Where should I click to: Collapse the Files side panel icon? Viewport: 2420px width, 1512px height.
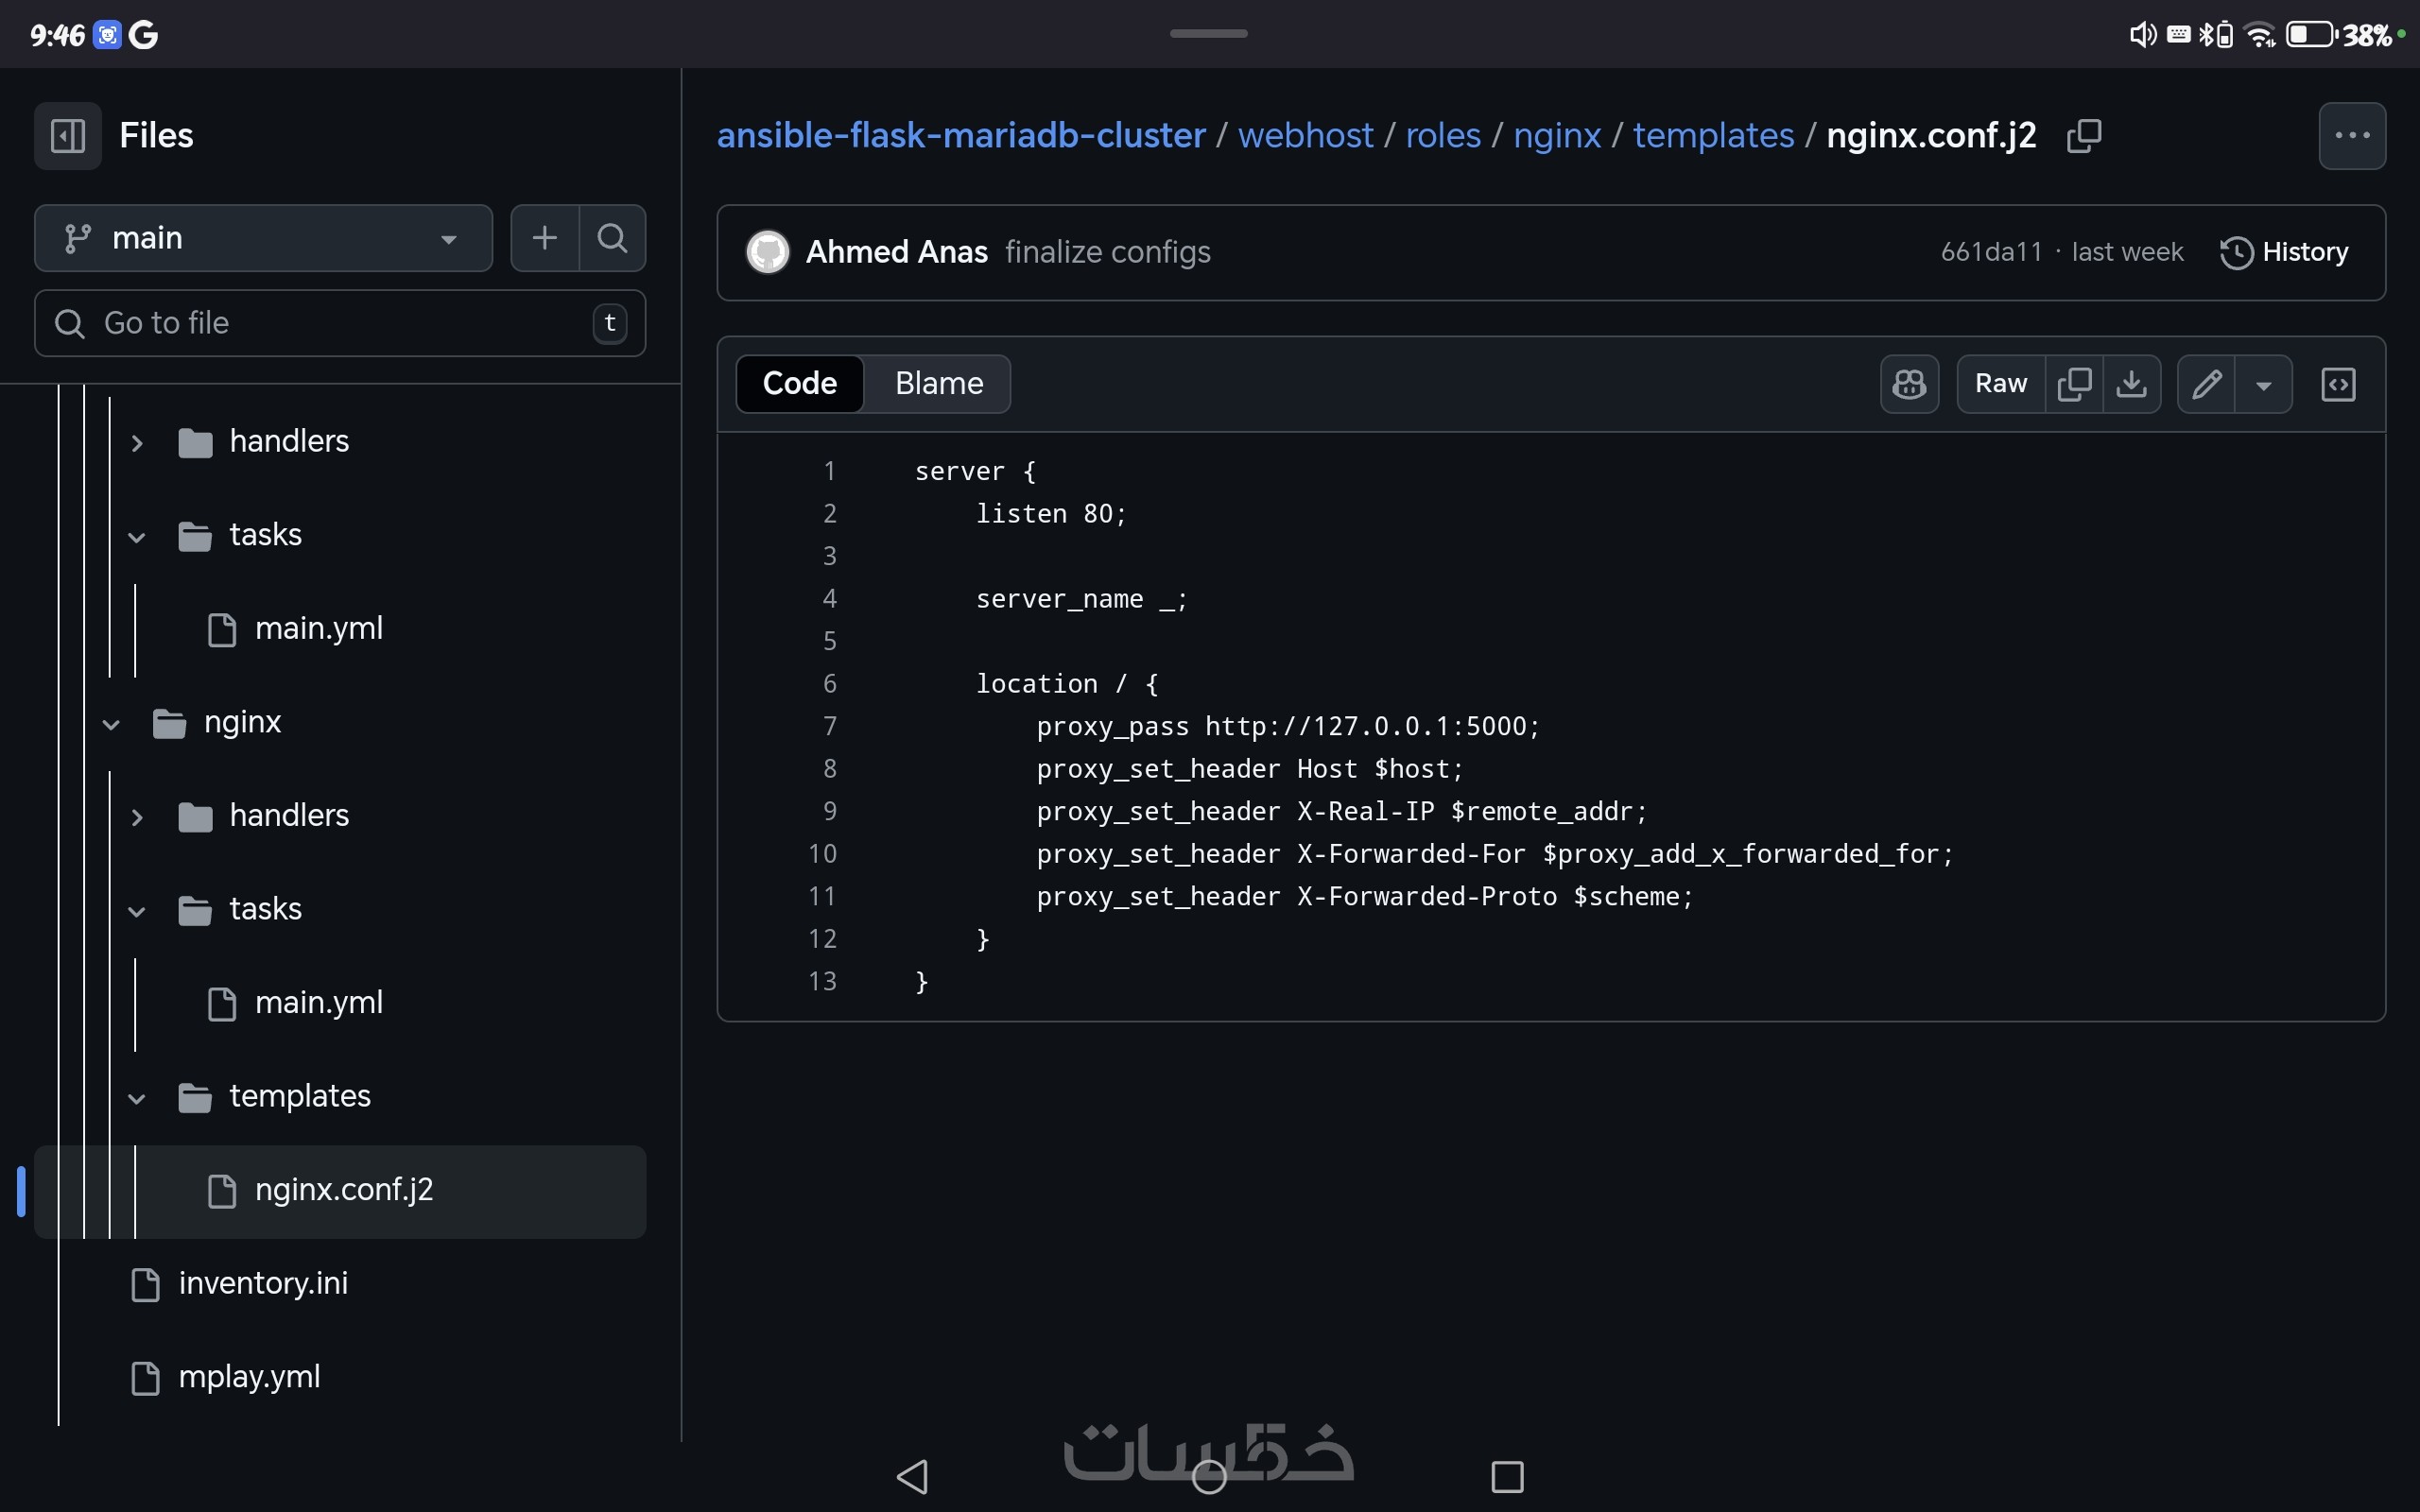point(67,135)
